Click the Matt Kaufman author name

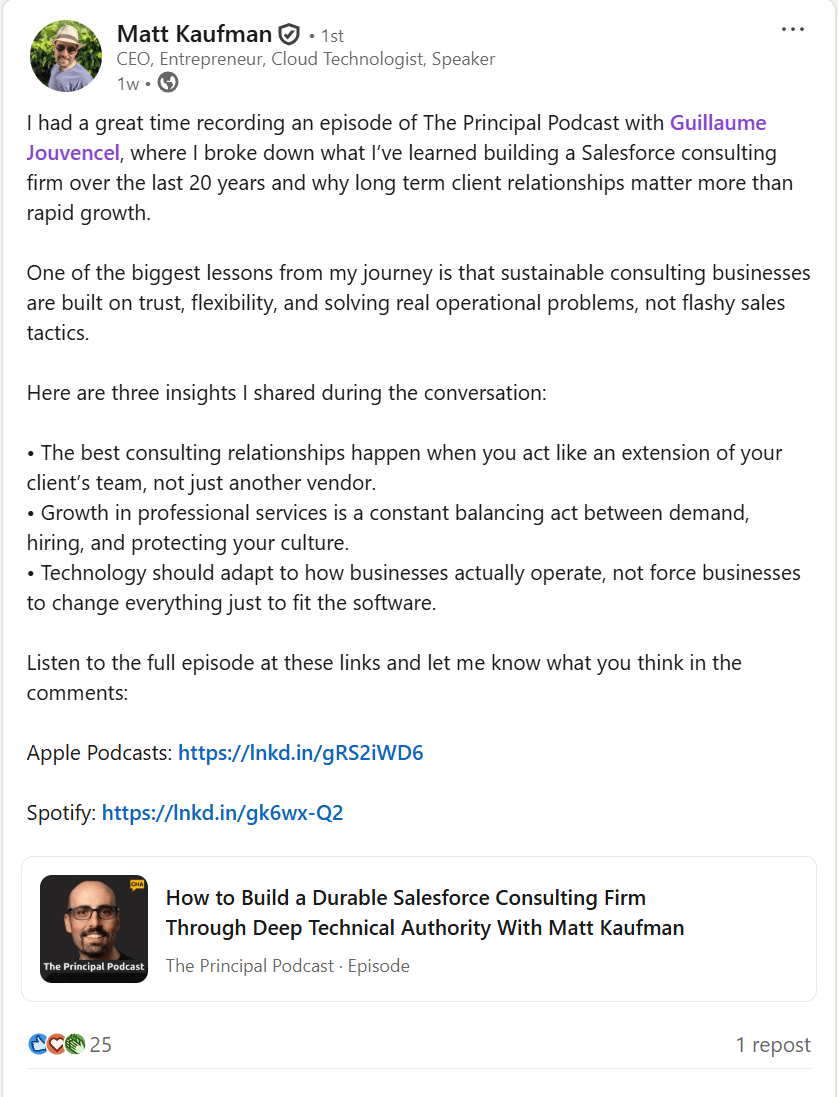tap(194, 34)
